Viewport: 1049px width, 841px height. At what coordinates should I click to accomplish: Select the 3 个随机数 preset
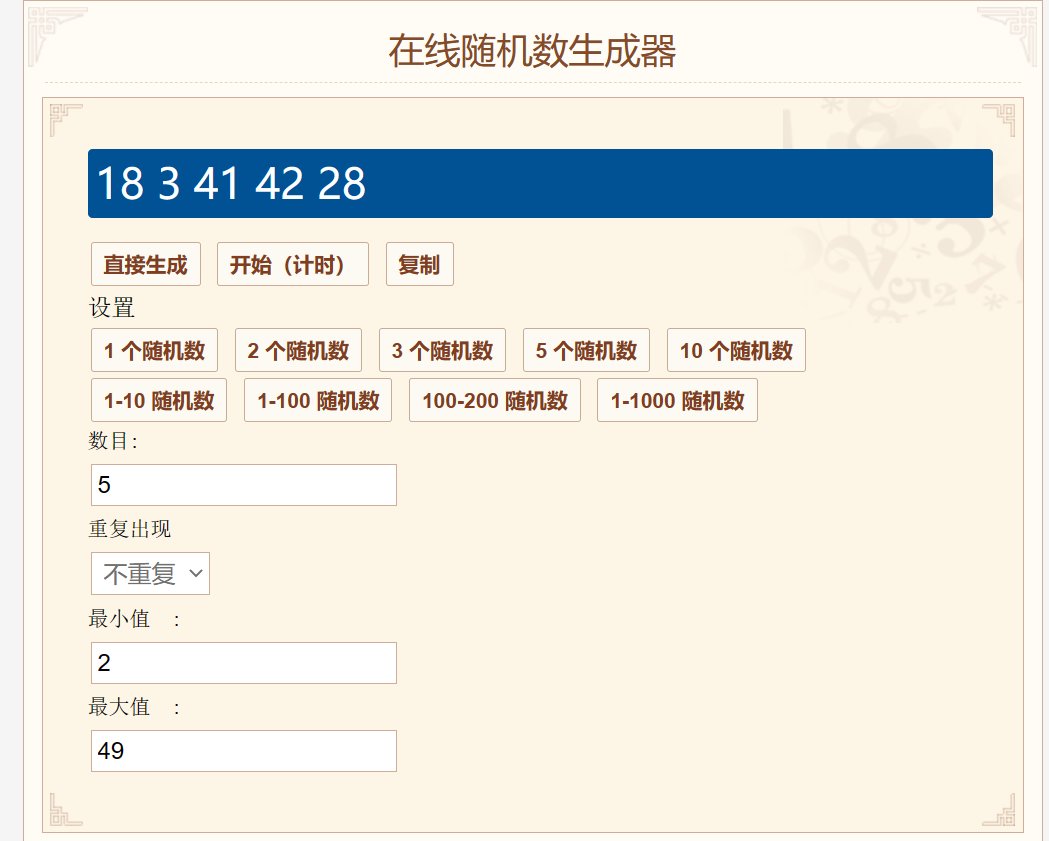[x=442, y=350]
